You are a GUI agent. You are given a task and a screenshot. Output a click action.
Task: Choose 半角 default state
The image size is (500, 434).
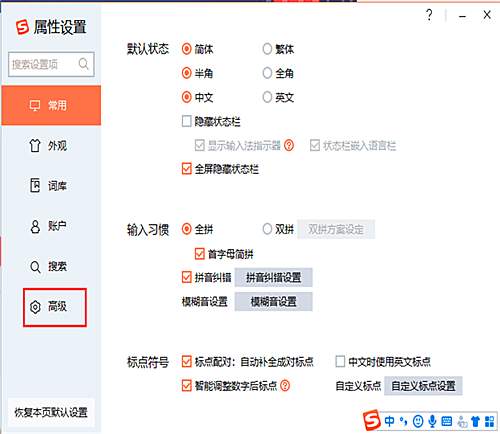(x=186, y=73)
